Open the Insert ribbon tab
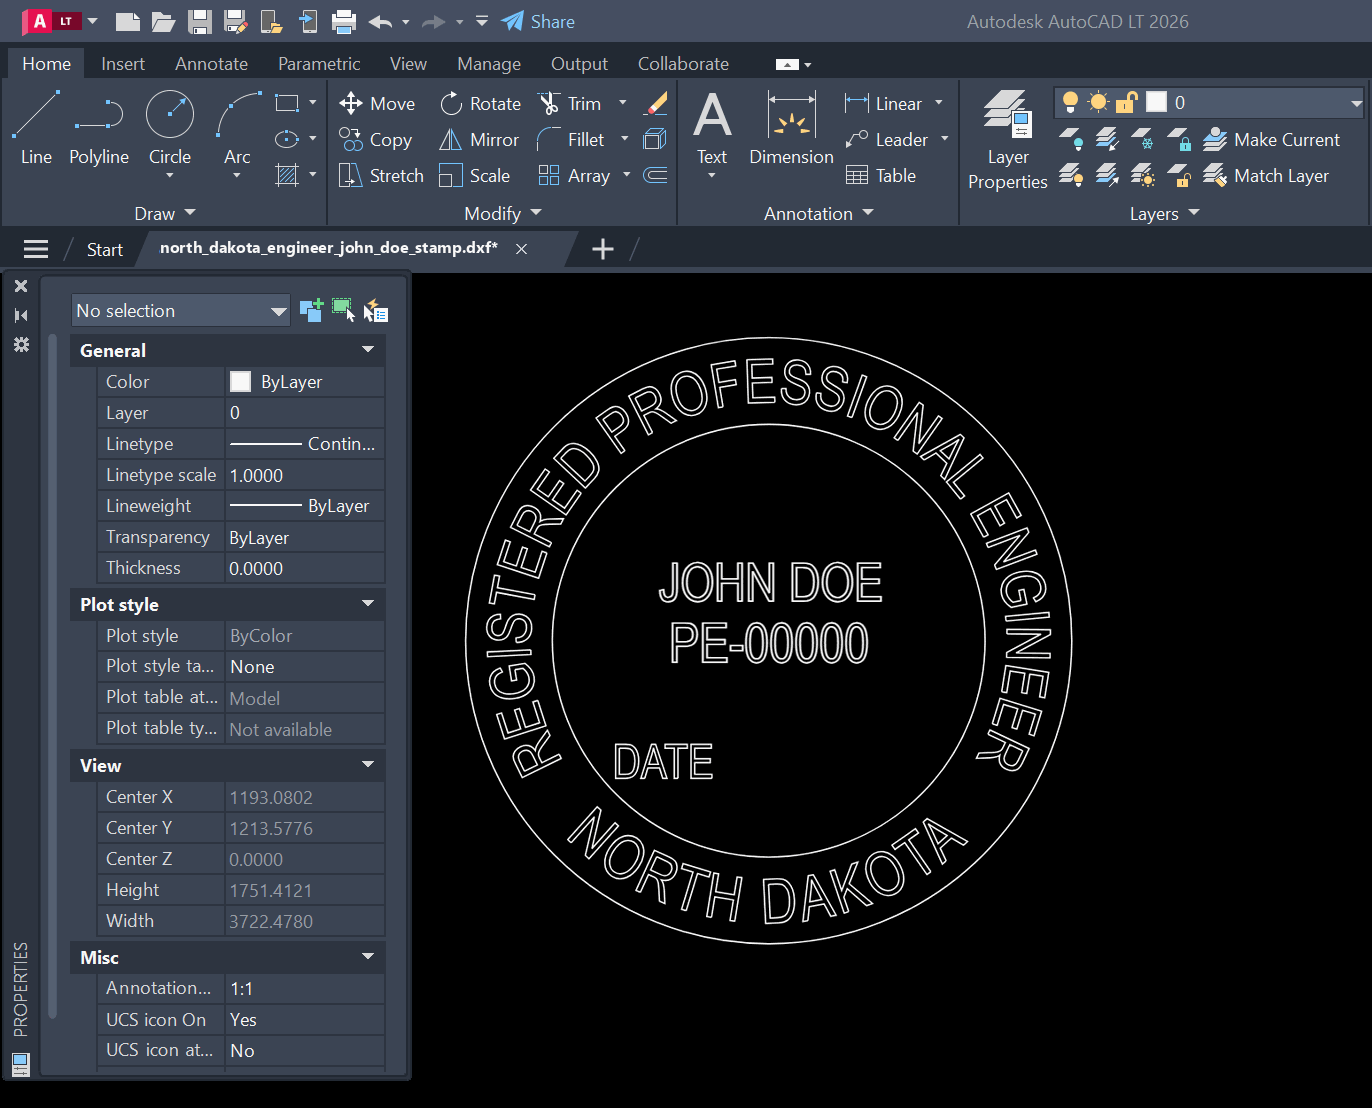 [x=123, y=63]
